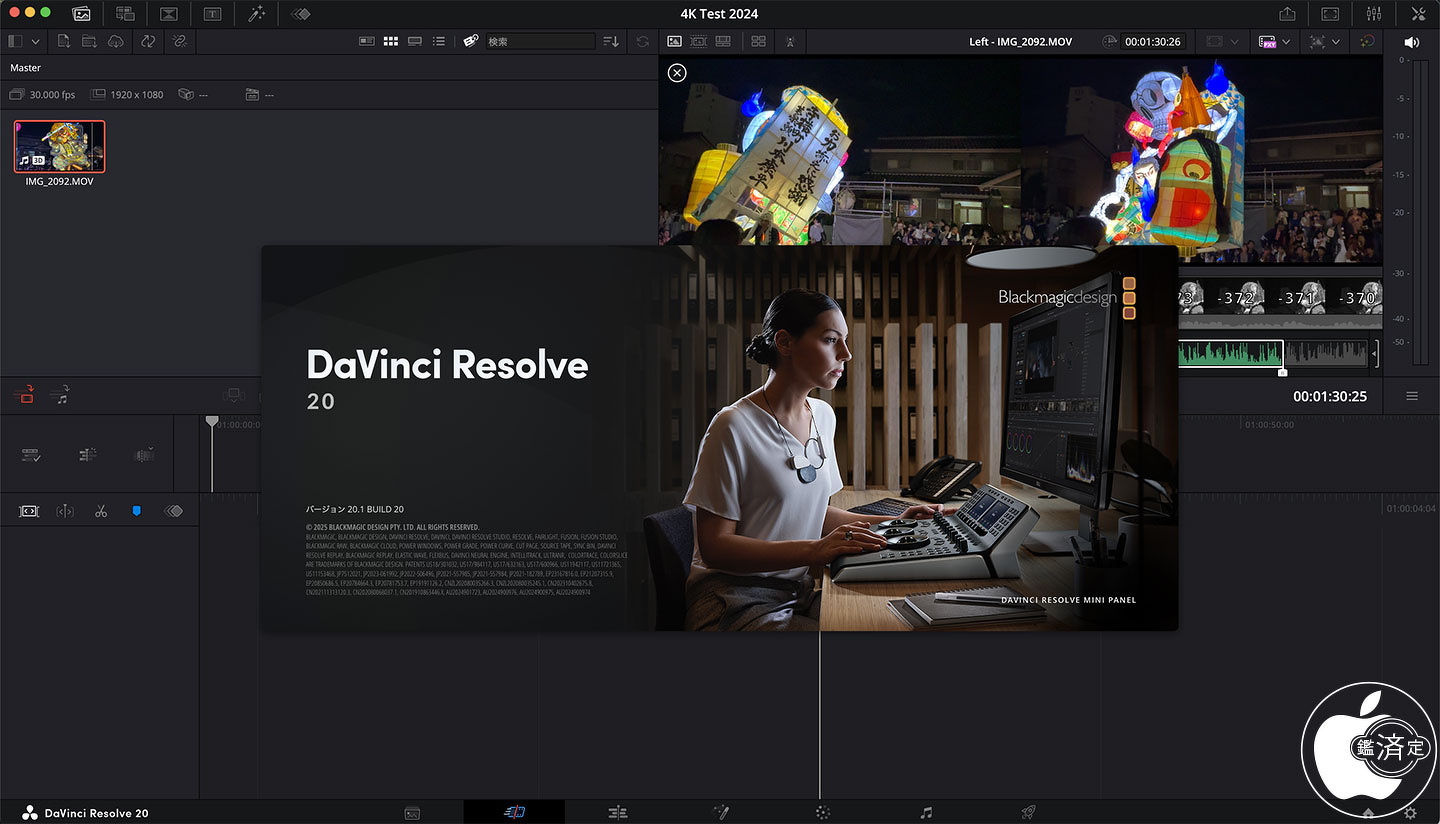1440x824 pixels.
Task: Click the timeline playhead handle
Action: pyautogui.click(x=212, y=422)
